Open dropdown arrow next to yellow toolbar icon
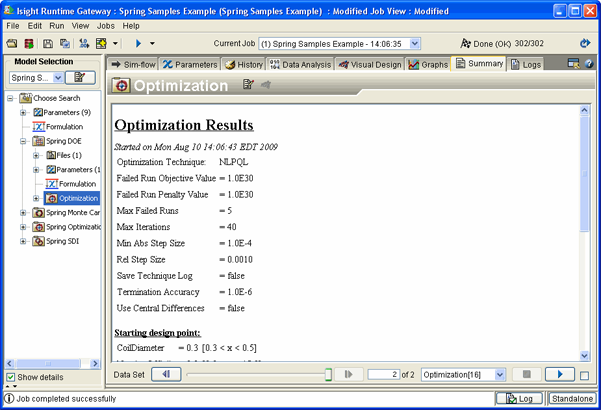Image resolution: width=601 pixels, height=410 pixels. coord(115,44)
